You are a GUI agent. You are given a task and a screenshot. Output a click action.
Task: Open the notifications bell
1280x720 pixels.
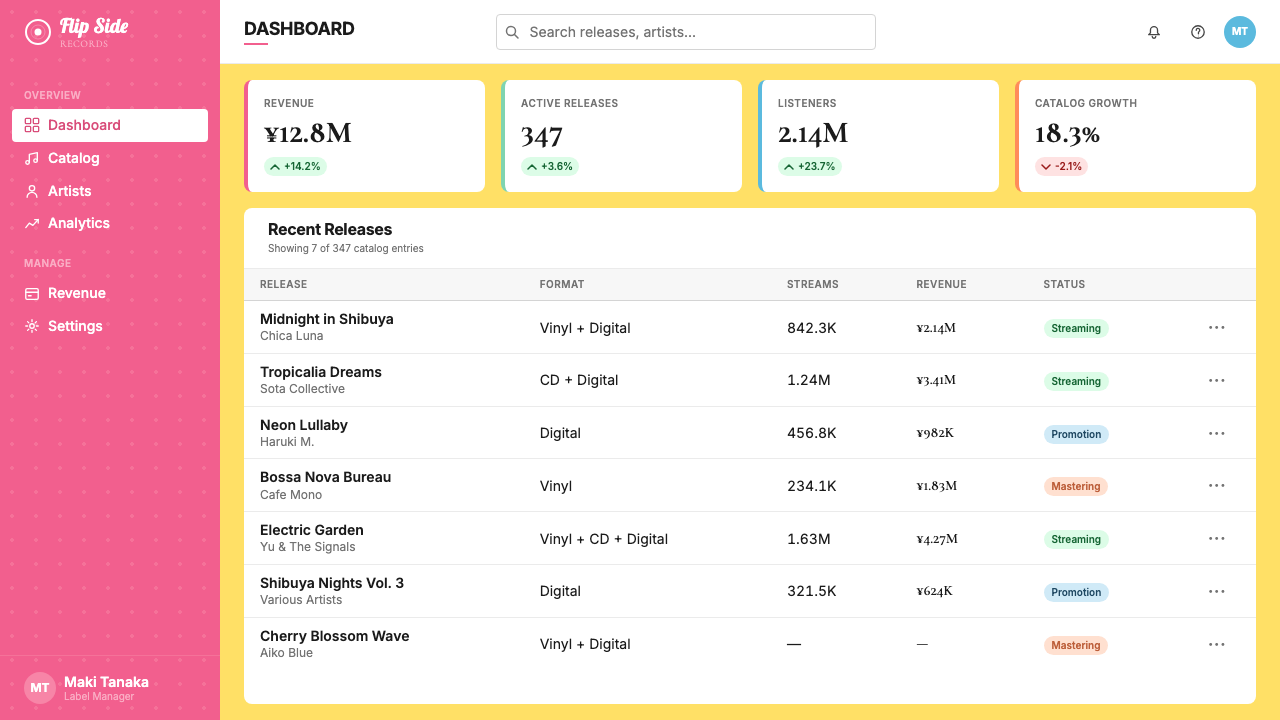coord(1154,32)
